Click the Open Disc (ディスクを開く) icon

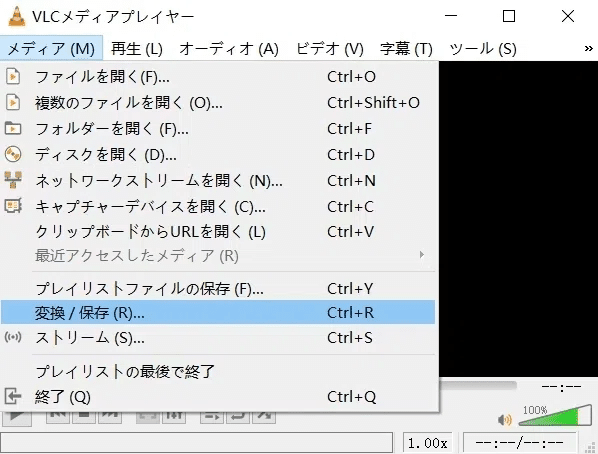tap(13, 155)
